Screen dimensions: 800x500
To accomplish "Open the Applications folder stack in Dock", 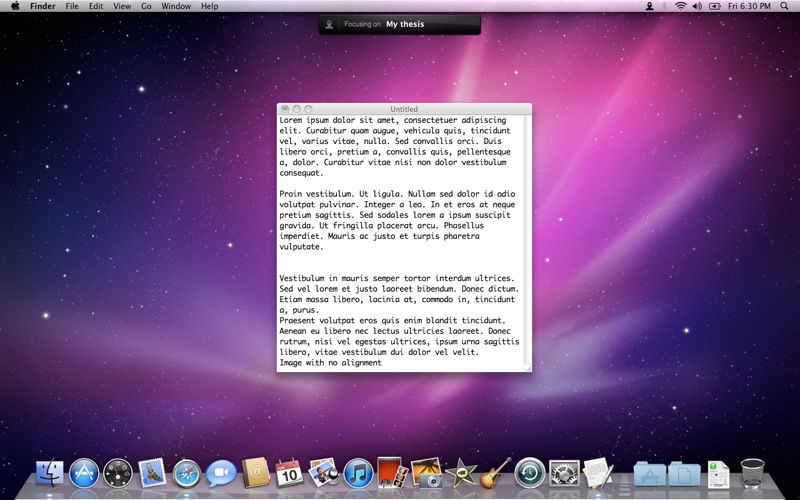I will (x=649, y=474).
